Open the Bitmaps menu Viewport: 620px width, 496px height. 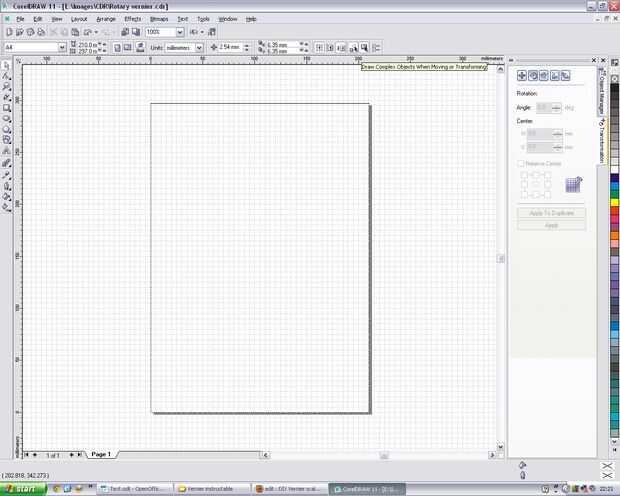[159, 19]
